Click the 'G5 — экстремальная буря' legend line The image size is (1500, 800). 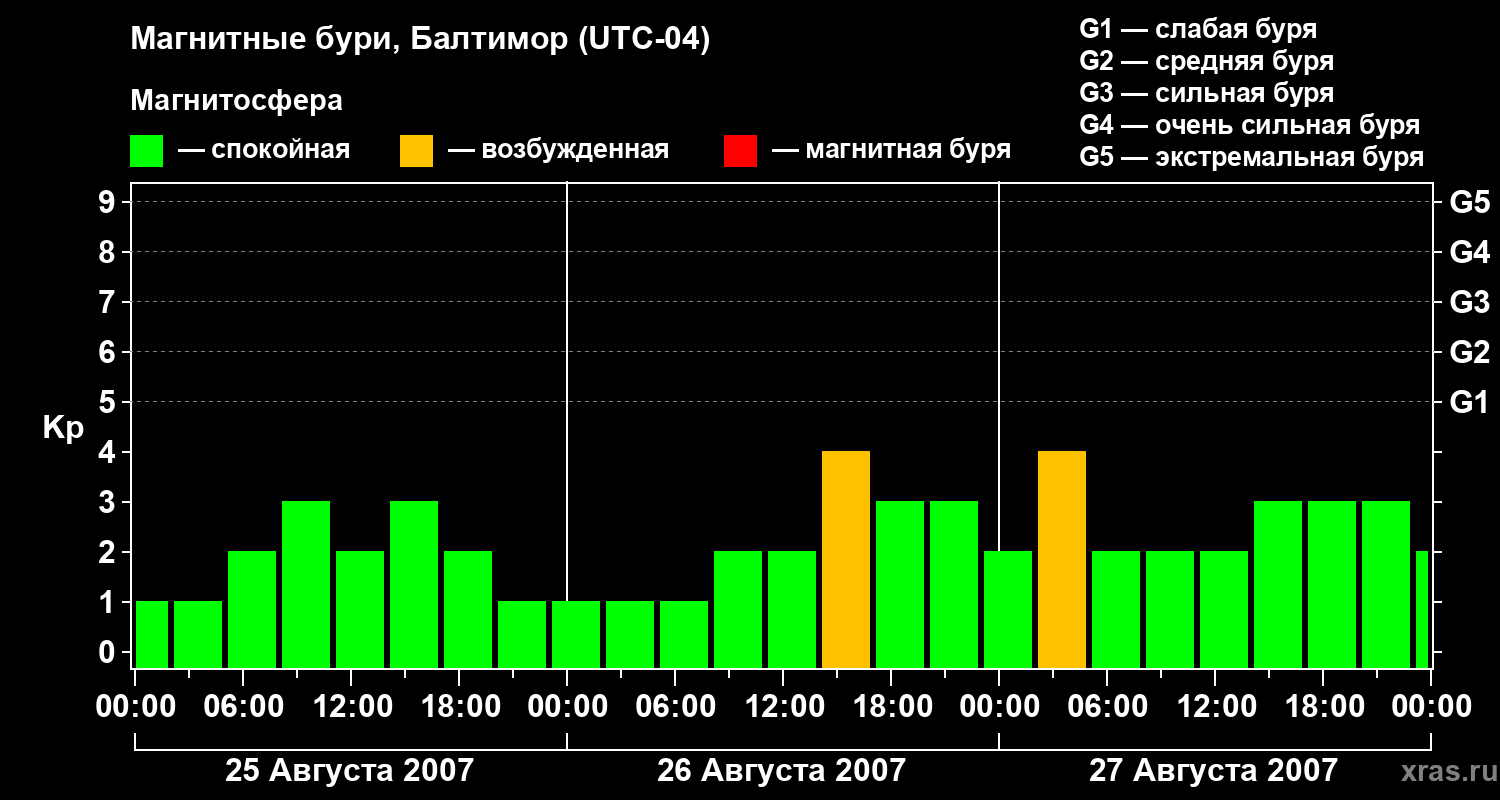point(1251,157)
